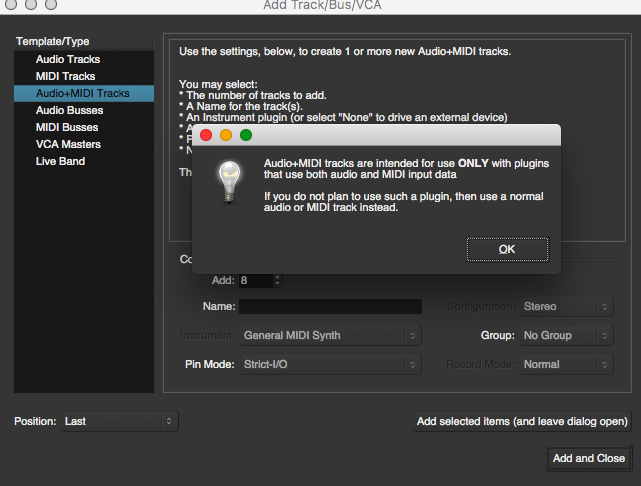The height and width of the screenshot is (486, 641).
Task: Open the Record Mode Normal dropdown
Action: tap(566, 364)
